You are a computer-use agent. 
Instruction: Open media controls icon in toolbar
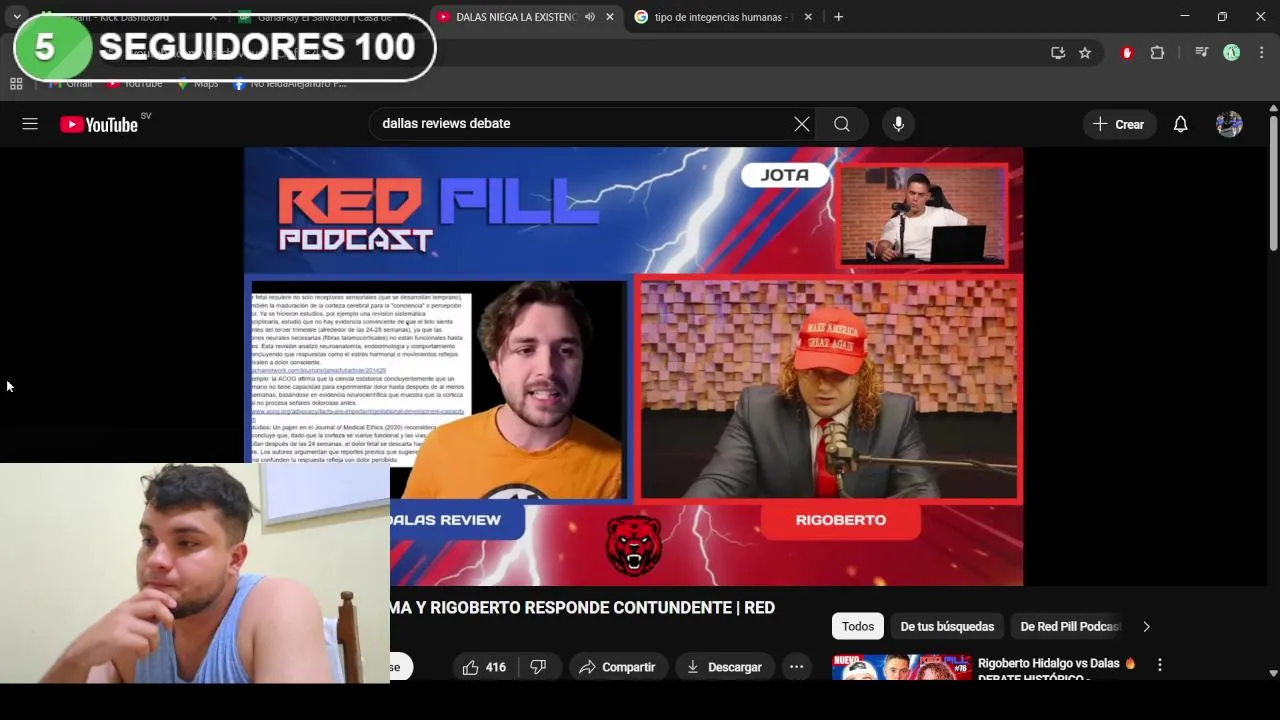[1202, 53]
